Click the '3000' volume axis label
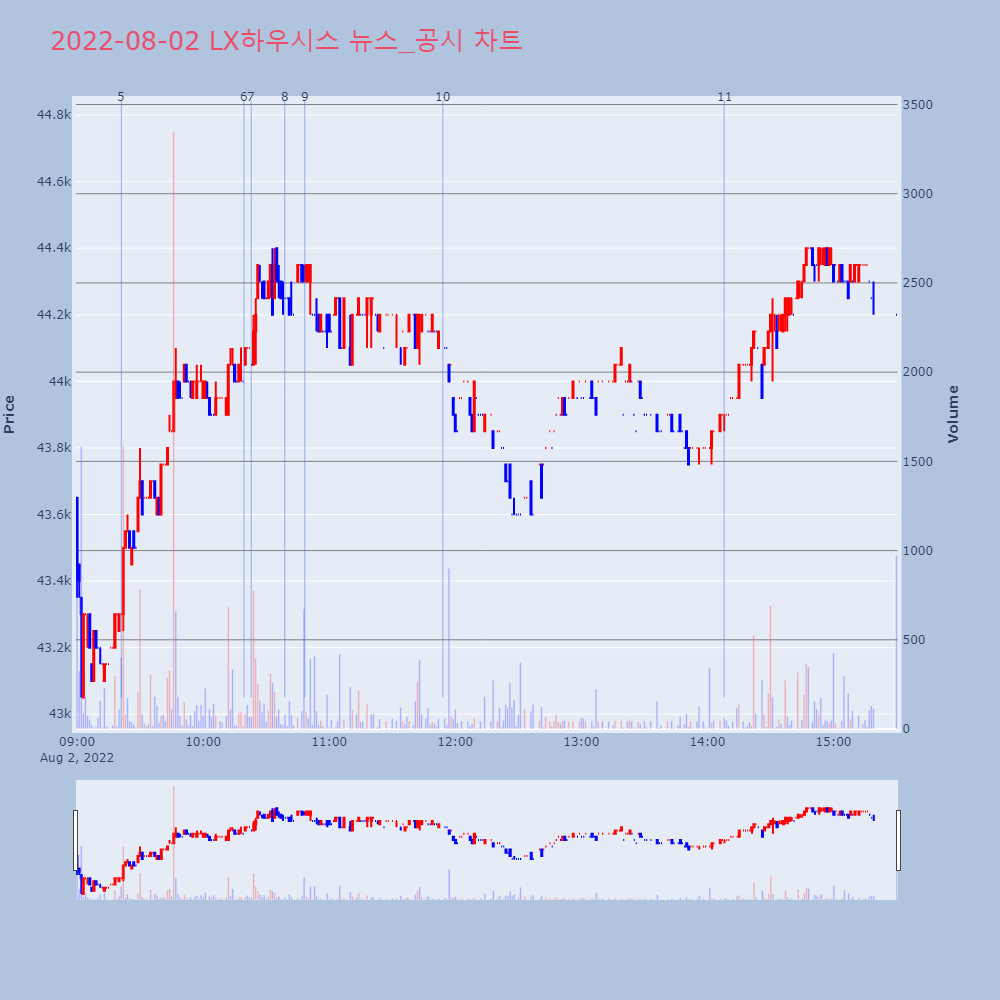 point(917,194)
